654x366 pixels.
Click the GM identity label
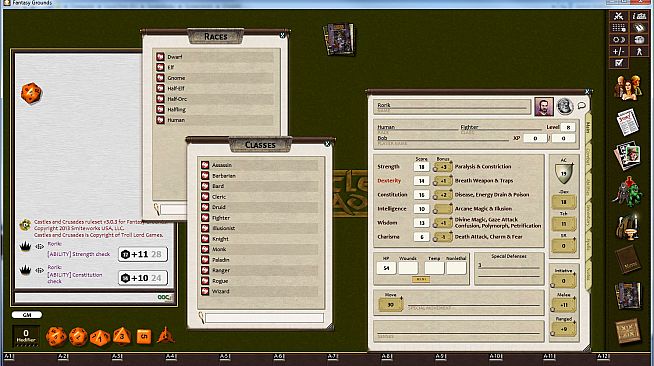(x=27, y=315)
